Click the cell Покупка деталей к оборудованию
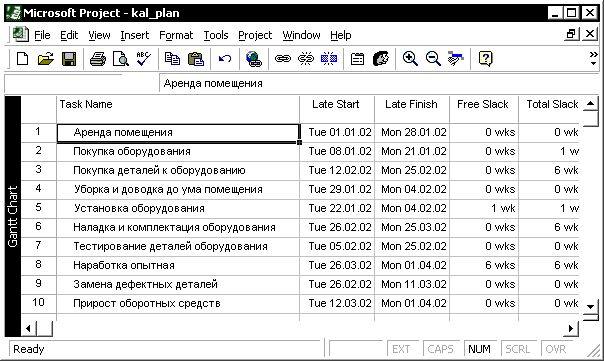 [178, 170]
